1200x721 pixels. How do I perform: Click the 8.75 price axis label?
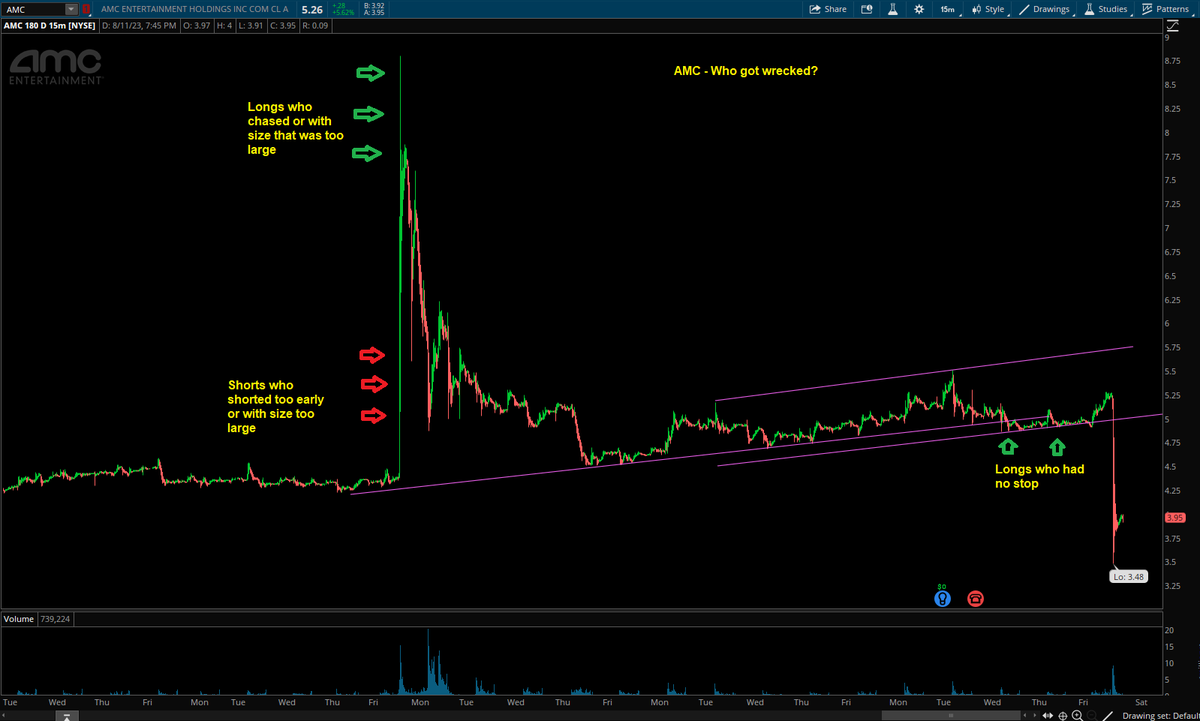(x=1175, y=62)
